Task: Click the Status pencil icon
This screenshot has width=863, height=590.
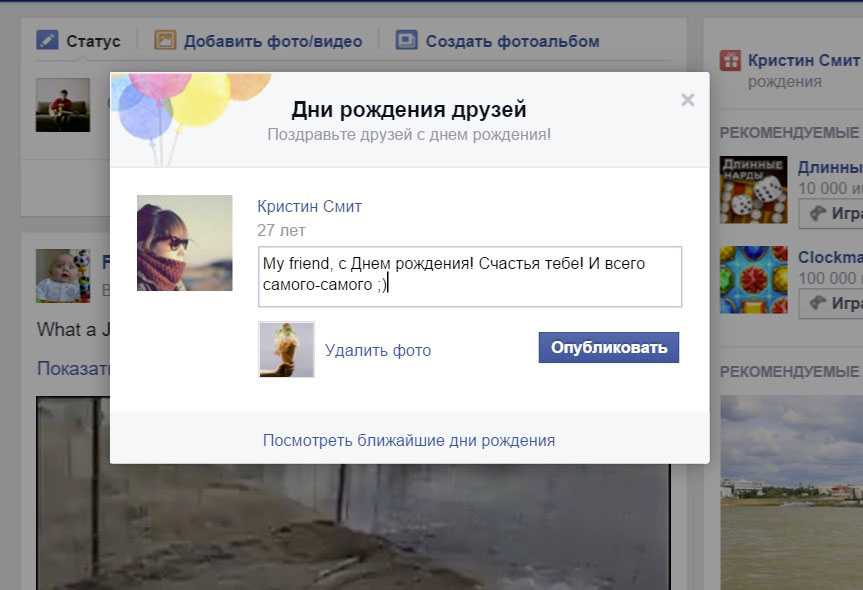Action: tap(47, 40)
